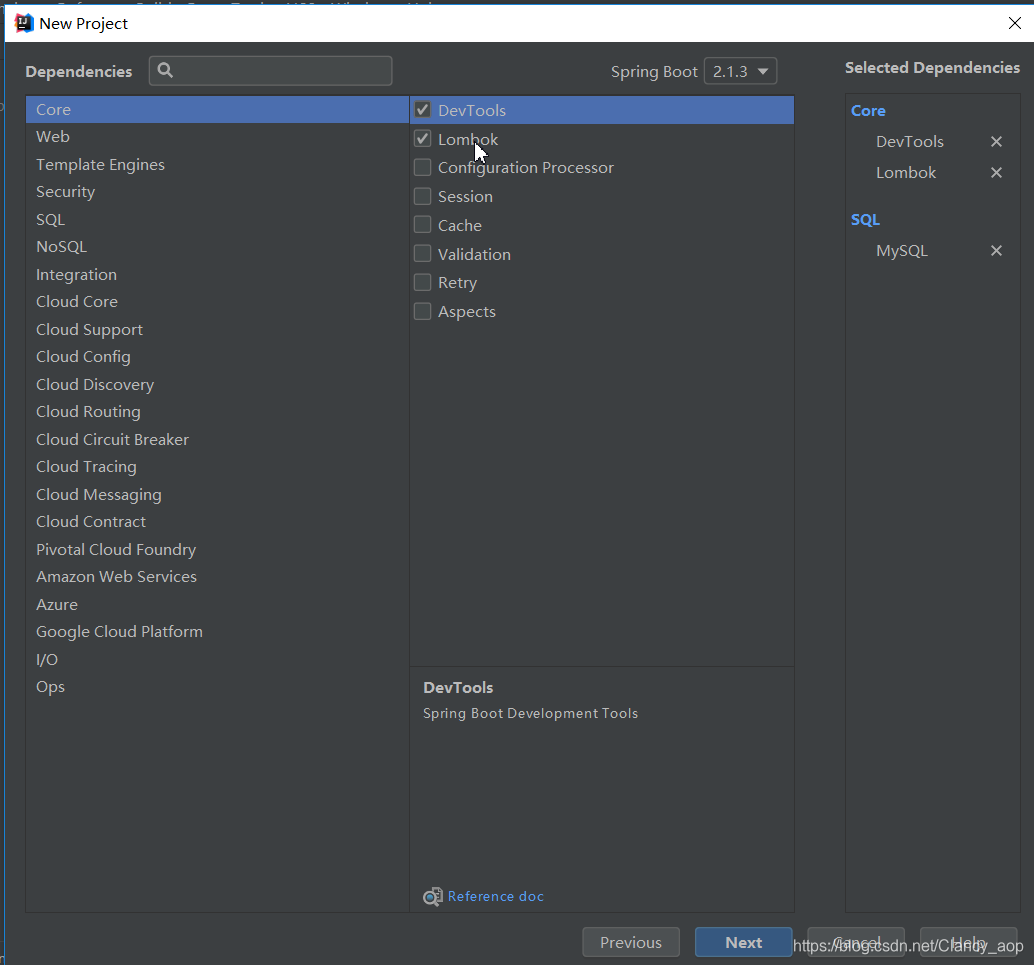Go back with the Previous button
This screenshot has height=965, width=1034.
pos(630,943)
